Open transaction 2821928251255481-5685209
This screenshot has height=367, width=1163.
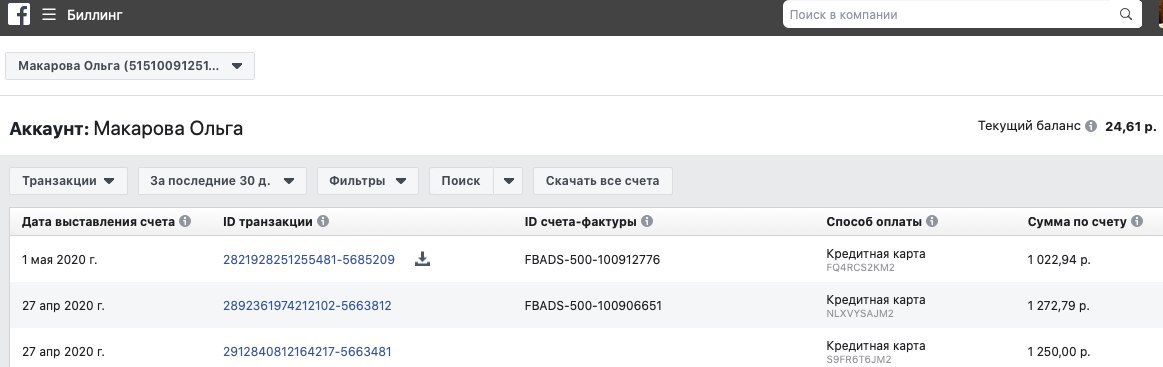[x=309, y=259]
